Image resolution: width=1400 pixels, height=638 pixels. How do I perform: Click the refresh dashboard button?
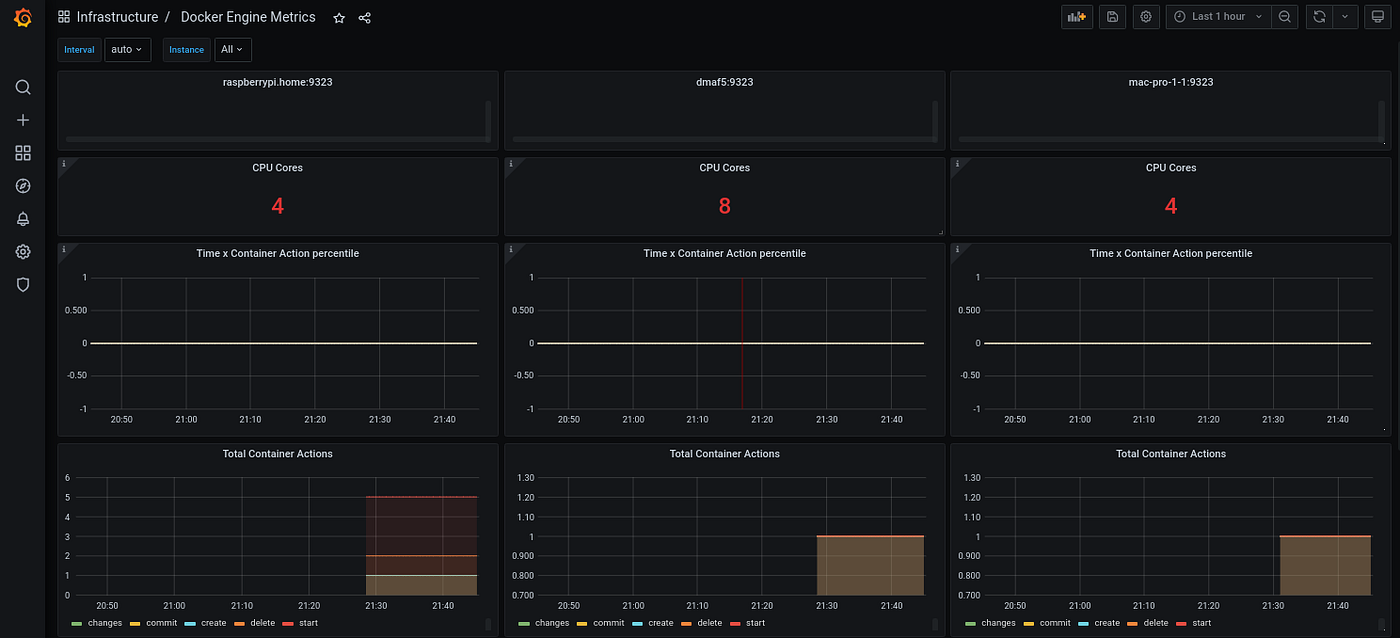[x=1318, y=16]
